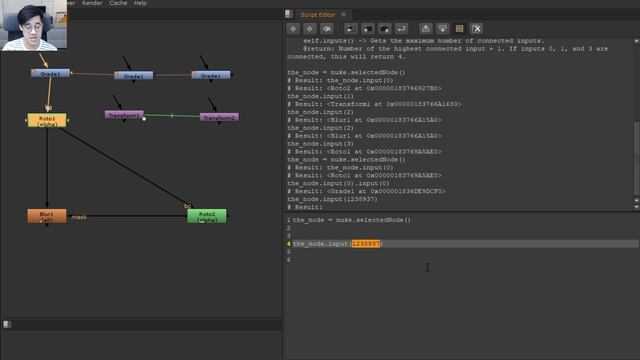The image size is (640, 360).
Task: Click the clear history icon
Action: (327, 29)
